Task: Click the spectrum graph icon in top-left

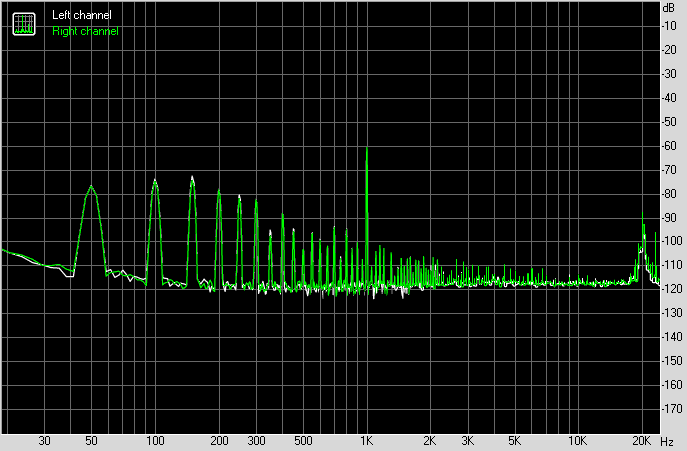Action: 24,24
